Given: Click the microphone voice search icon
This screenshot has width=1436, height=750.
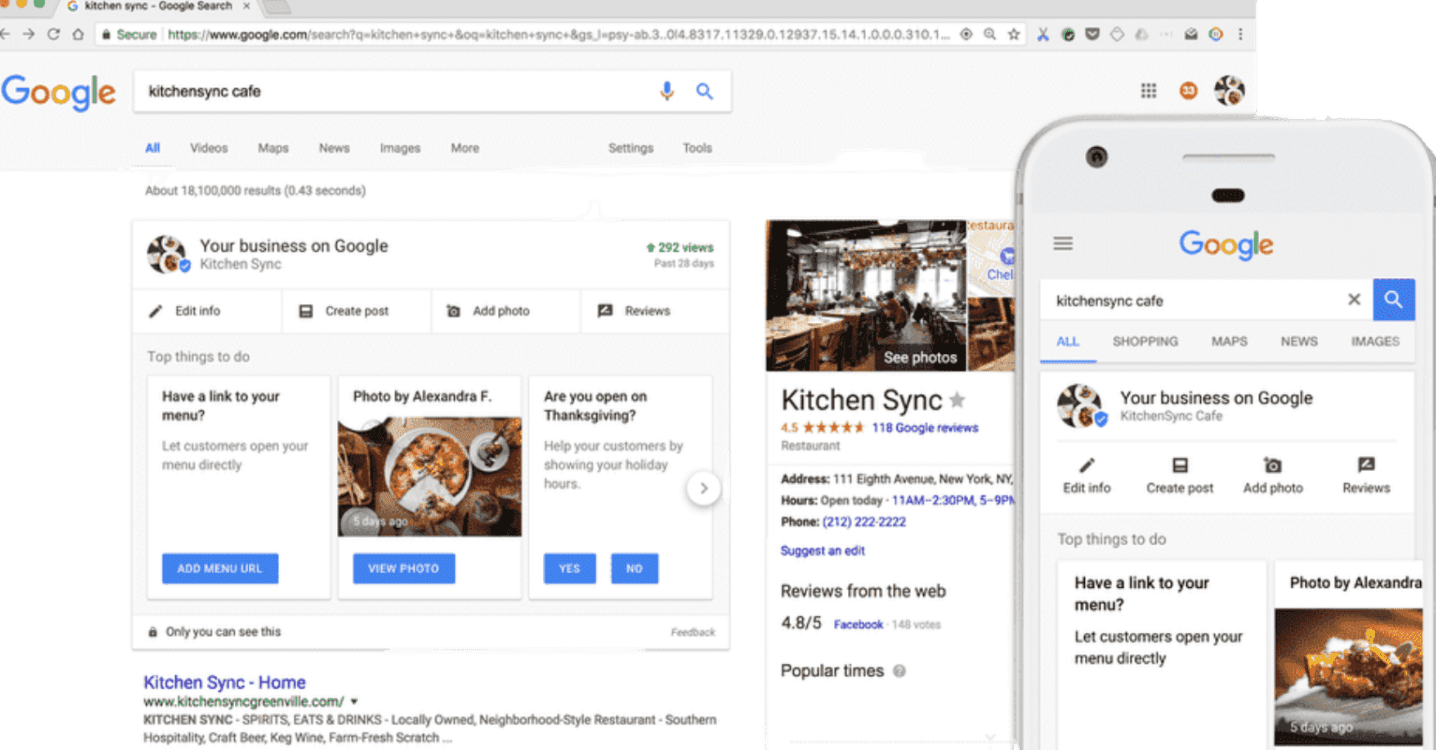Looking at the screenshot, I should point(667,91).
